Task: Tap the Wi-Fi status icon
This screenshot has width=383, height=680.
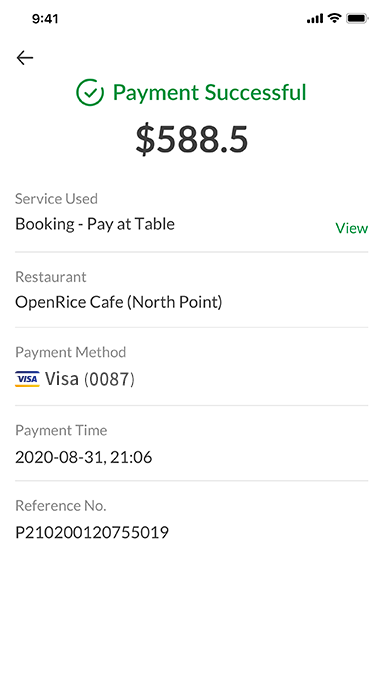Action: coord(334,18)
